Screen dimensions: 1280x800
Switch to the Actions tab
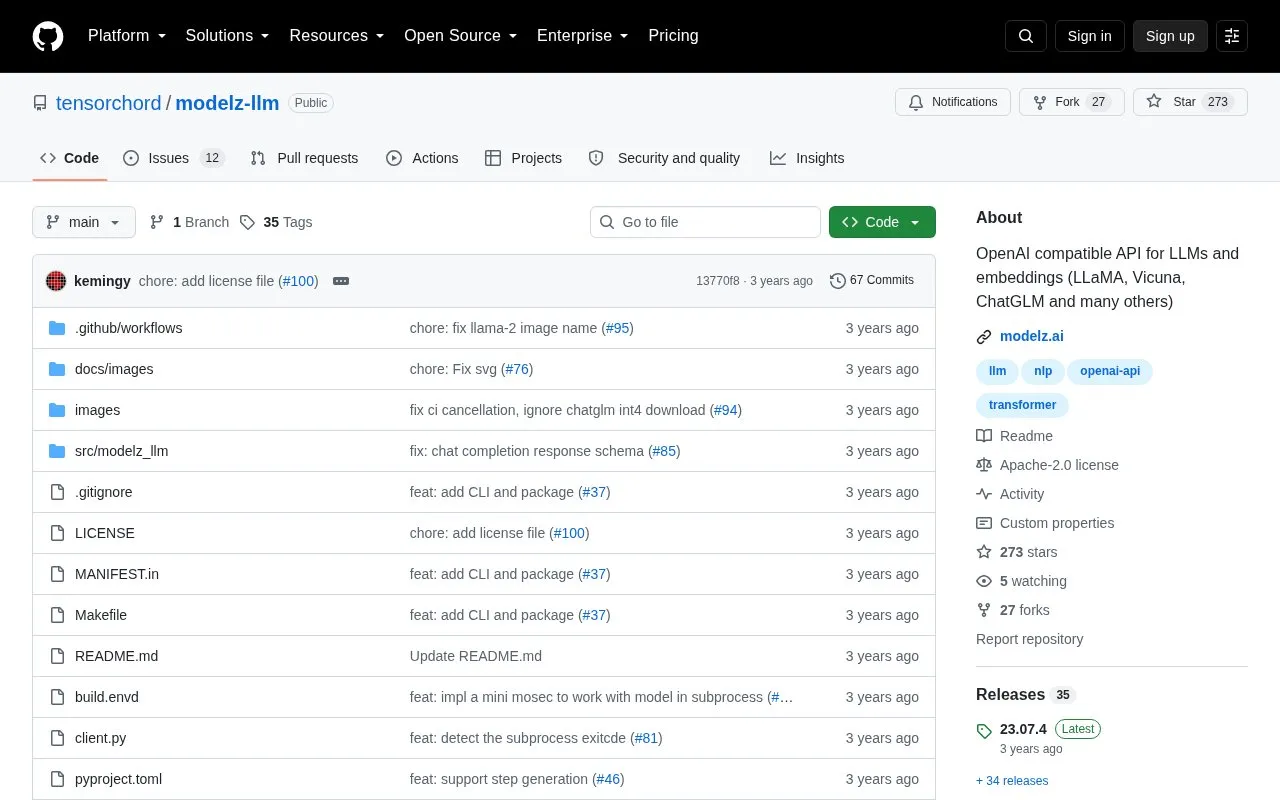(422, 158)
